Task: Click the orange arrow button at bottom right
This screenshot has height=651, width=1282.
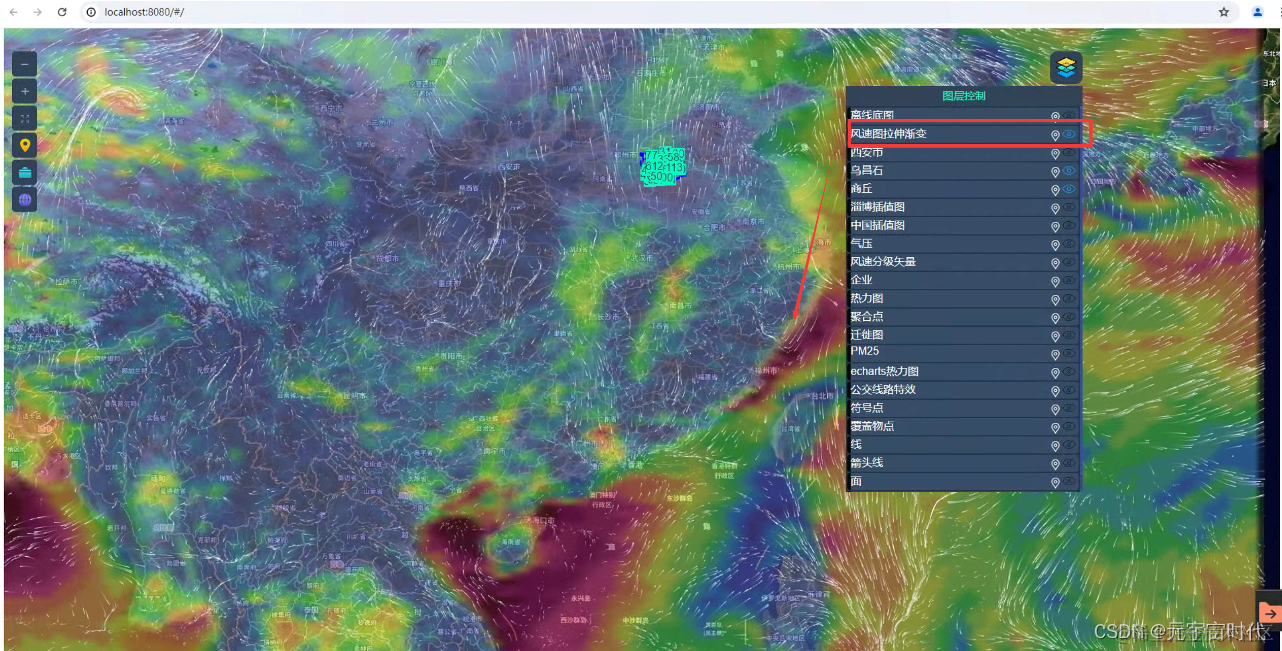Action: coord(1269,611)
